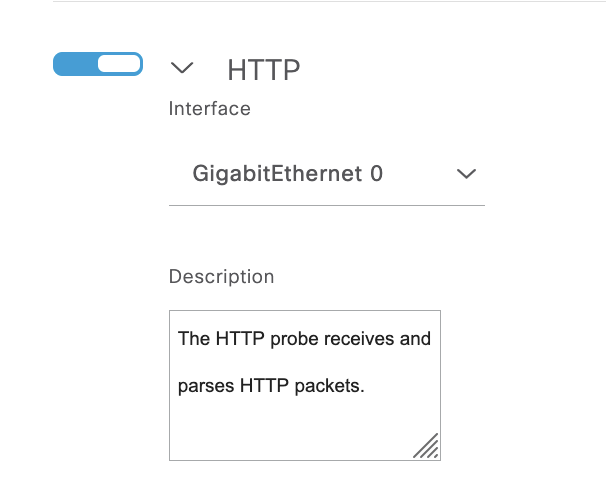Click the Description field label
Screen dimensions: 606x502
click(221, 276)
